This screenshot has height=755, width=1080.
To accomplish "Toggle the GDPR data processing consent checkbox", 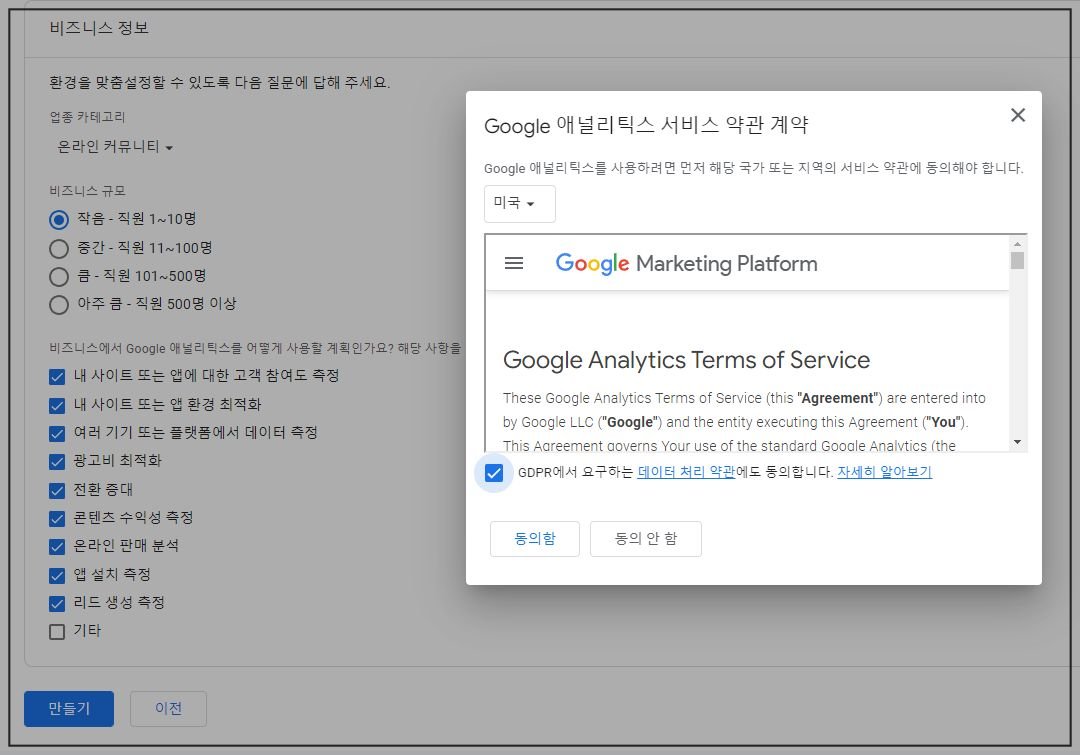I will [x=494, y=473].
